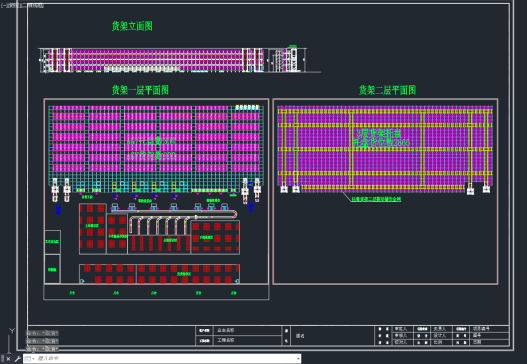The width and height of the screenshot is (527, 364).
Task: Open the 二维线框 visual style menu
Action: point(33,6)
